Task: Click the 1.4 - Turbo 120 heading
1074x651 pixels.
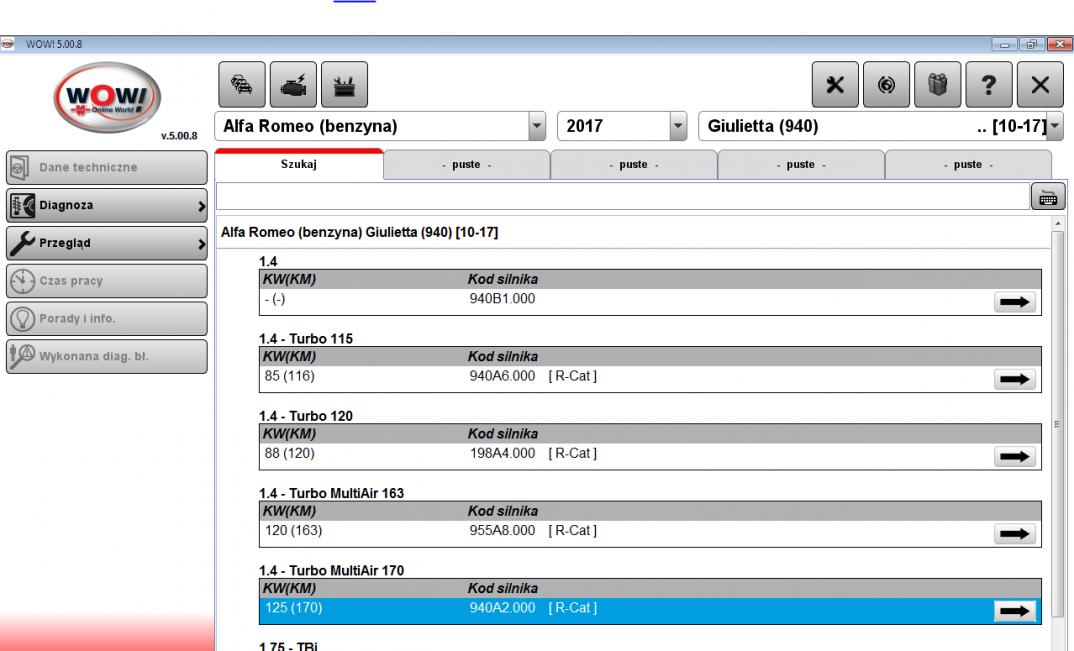Action: click(x=306, y=416)
